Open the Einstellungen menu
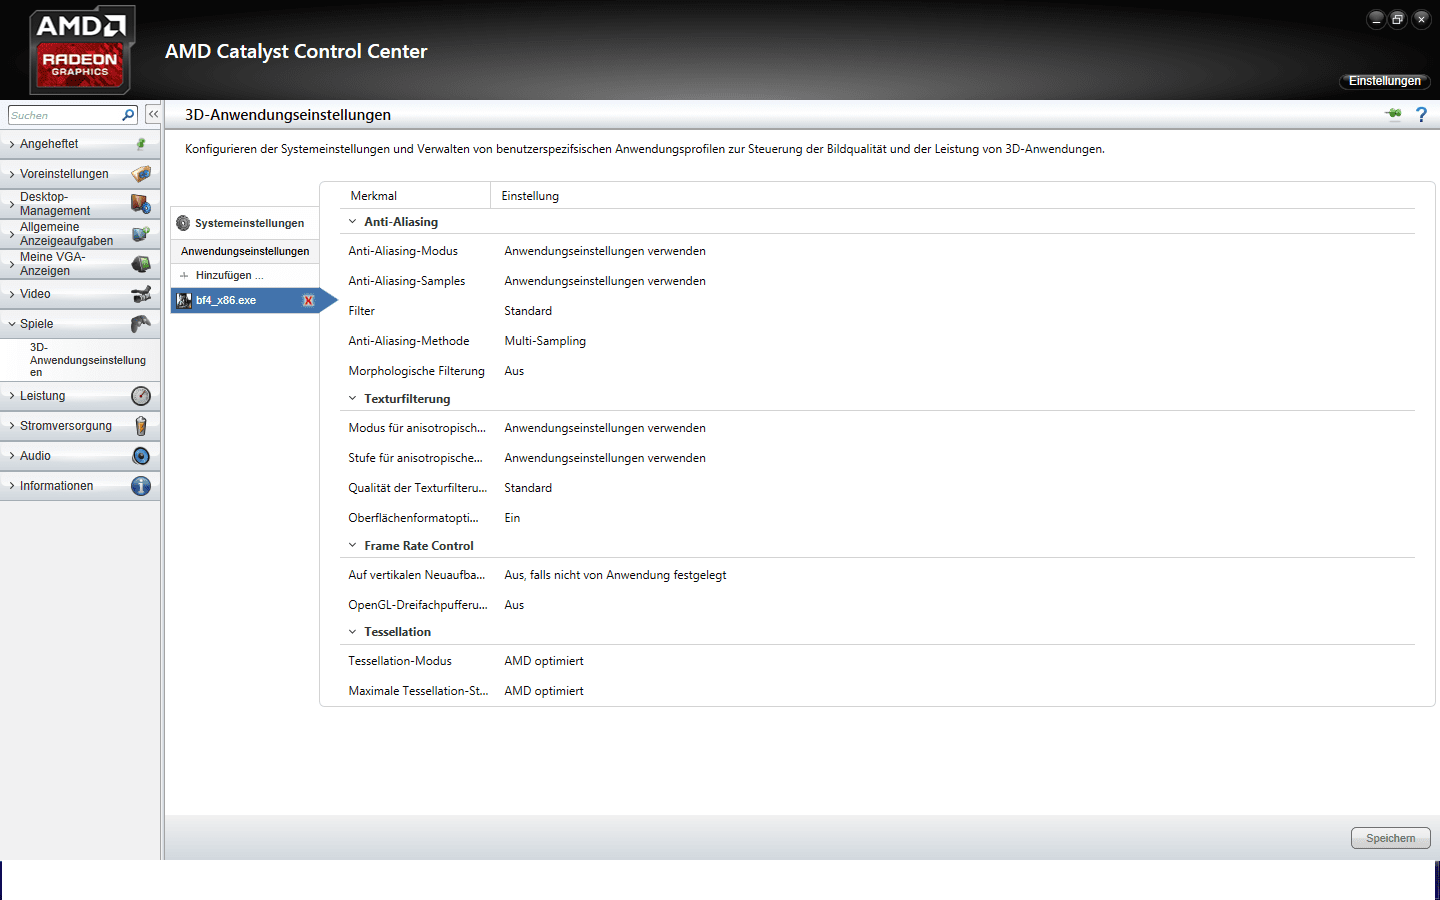The width and height of the screenshot is (1440, 900). point(1384,81)
